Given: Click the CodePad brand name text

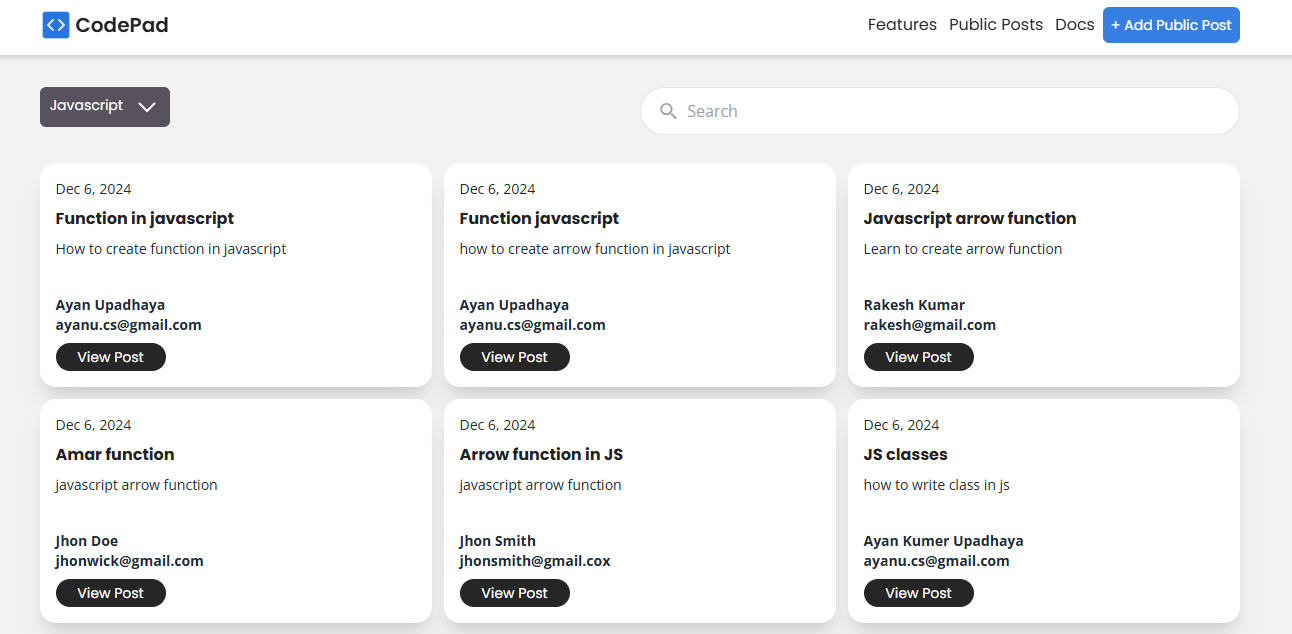Looking at the screenshot, I should pos(122,25).
